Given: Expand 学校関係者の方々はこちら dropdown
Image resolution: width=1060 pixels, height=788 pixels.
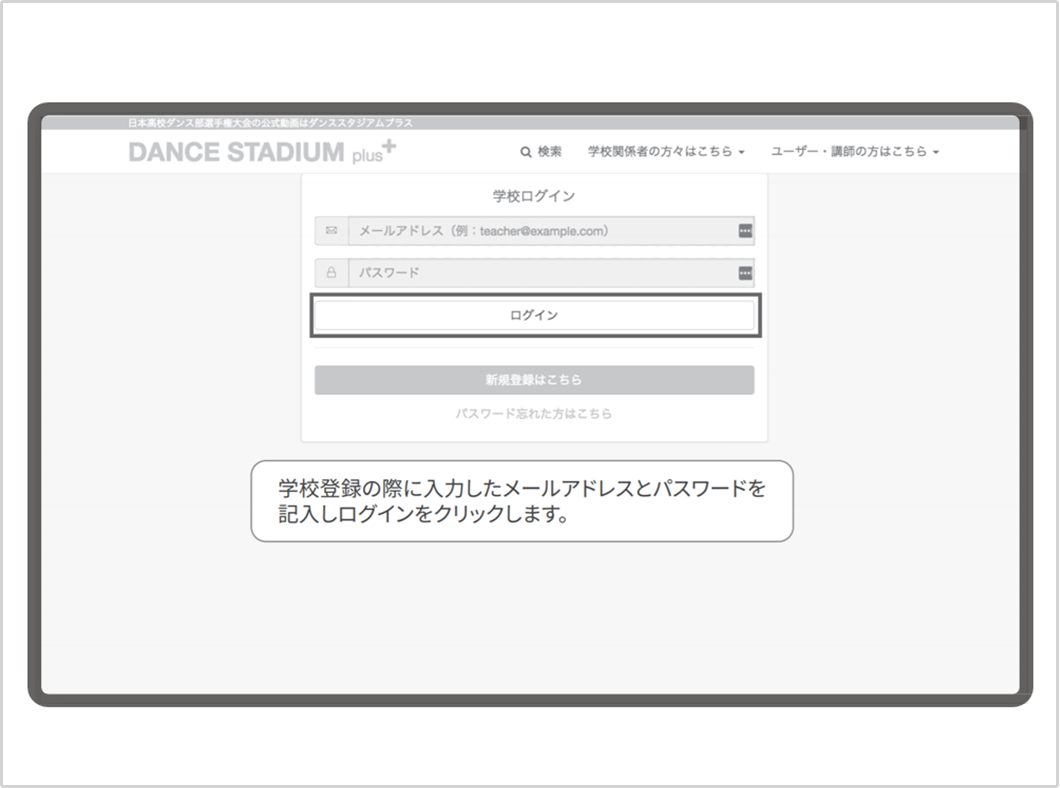Looking at the screenshot, I should point(666,151).
